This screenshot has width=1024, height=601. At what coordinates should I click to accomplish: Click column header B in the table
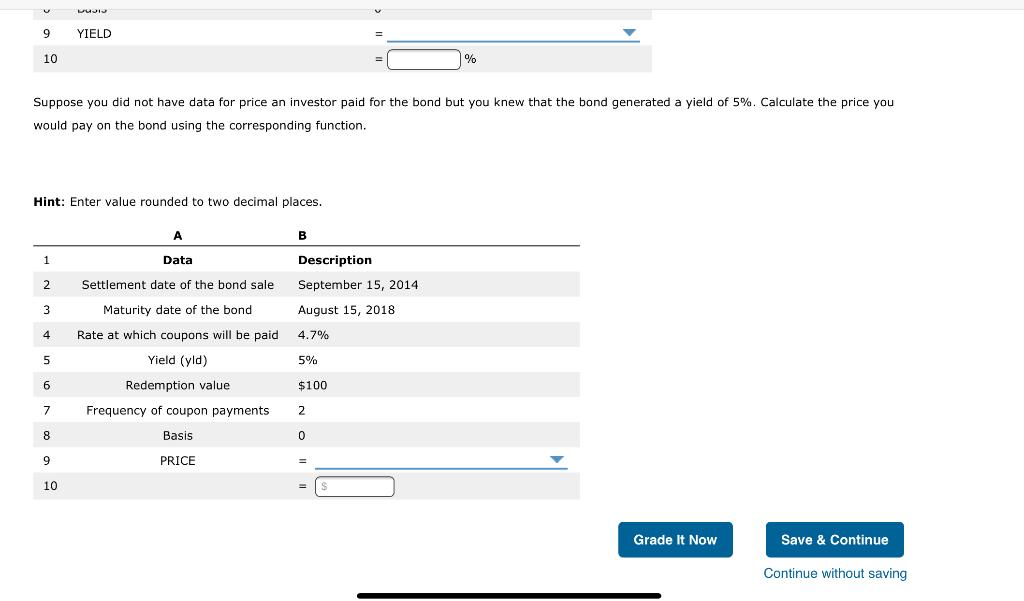click(302, 235)
